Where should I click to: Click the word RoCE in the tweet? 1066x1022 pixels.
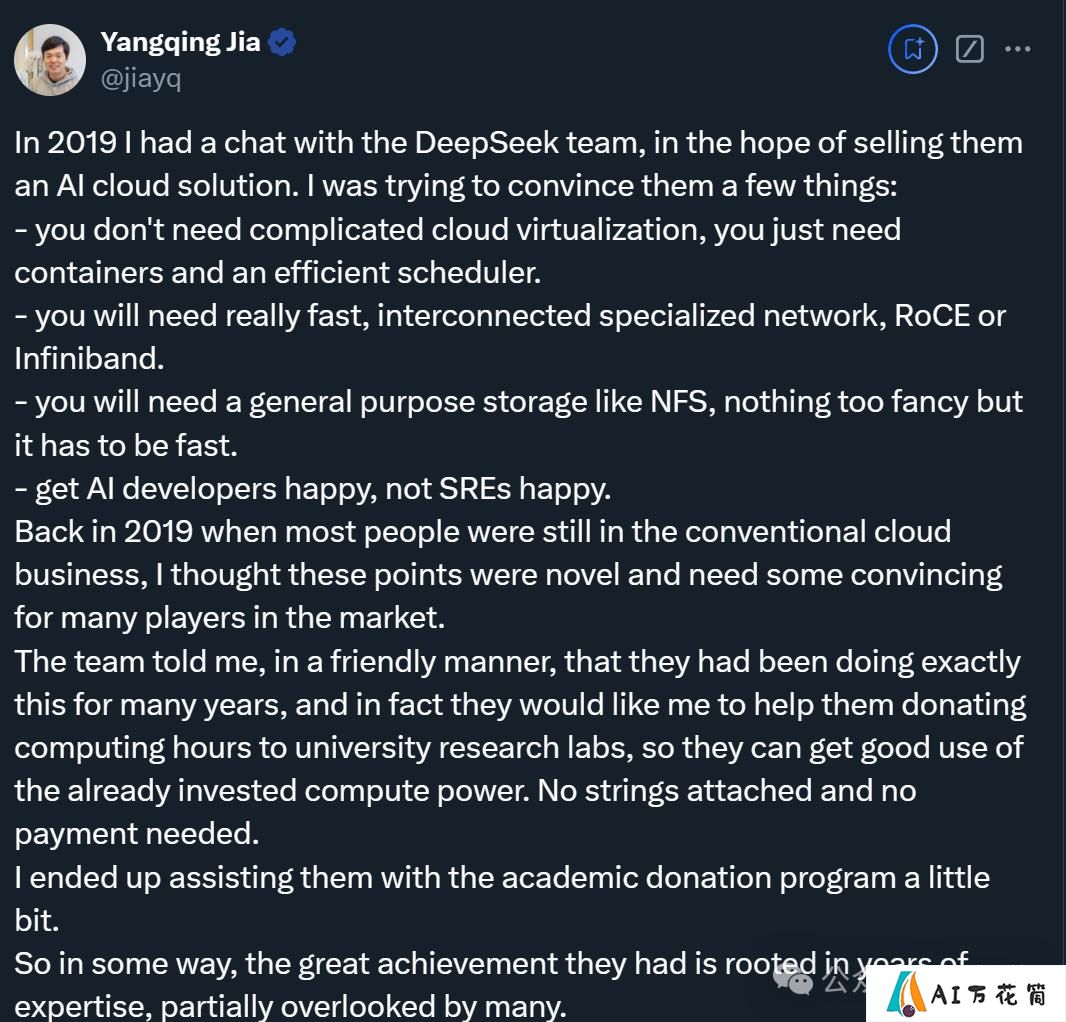coord(932,316)
